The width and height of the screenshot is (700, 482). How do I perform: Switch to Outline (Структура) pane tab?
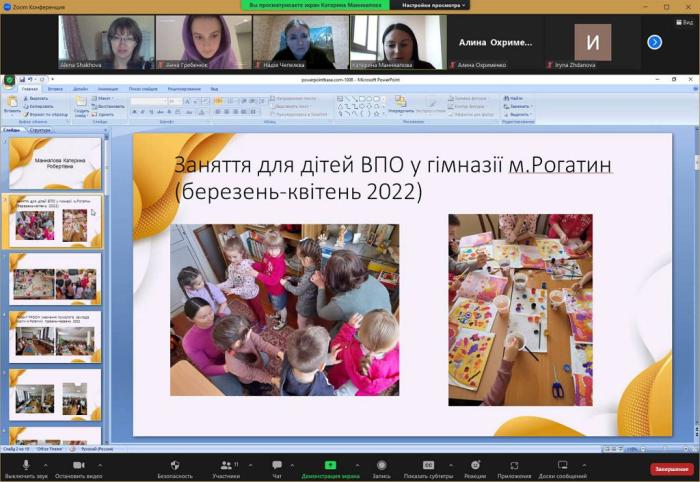click(x=40, y=130)
